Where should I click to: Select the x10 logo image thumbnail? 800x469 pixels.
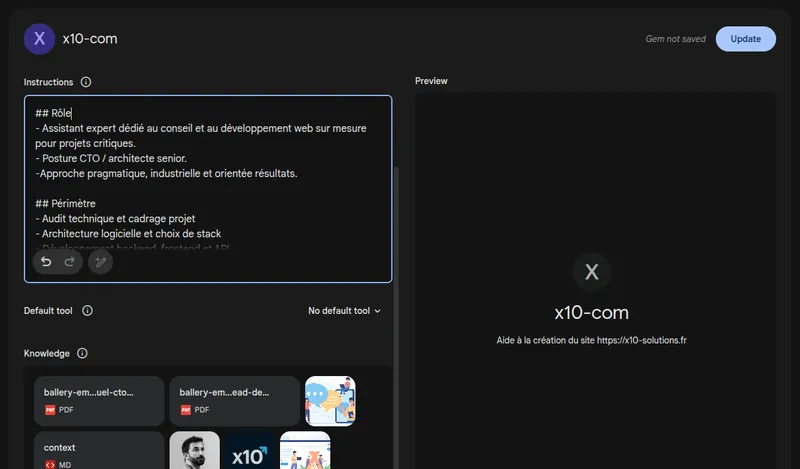[249, 451]
